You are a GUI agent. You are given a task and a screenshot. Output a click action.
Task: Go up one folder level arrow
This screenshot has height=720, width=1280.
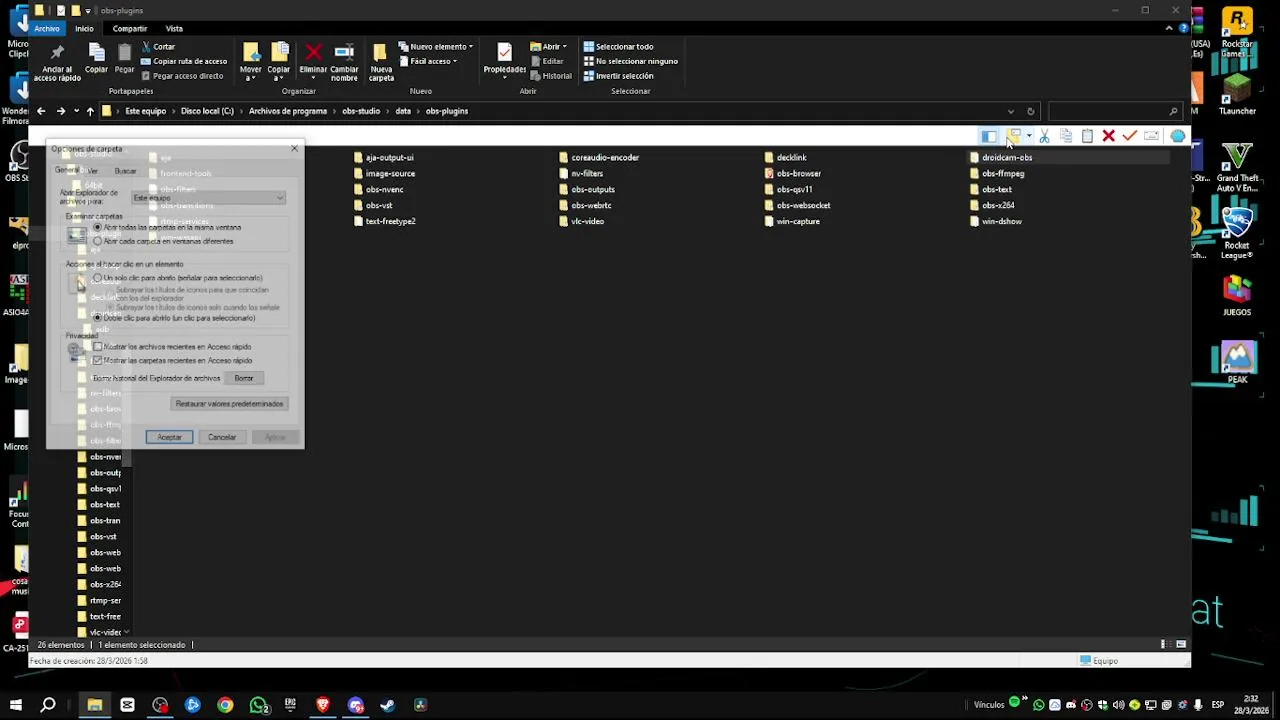[90, 111]
